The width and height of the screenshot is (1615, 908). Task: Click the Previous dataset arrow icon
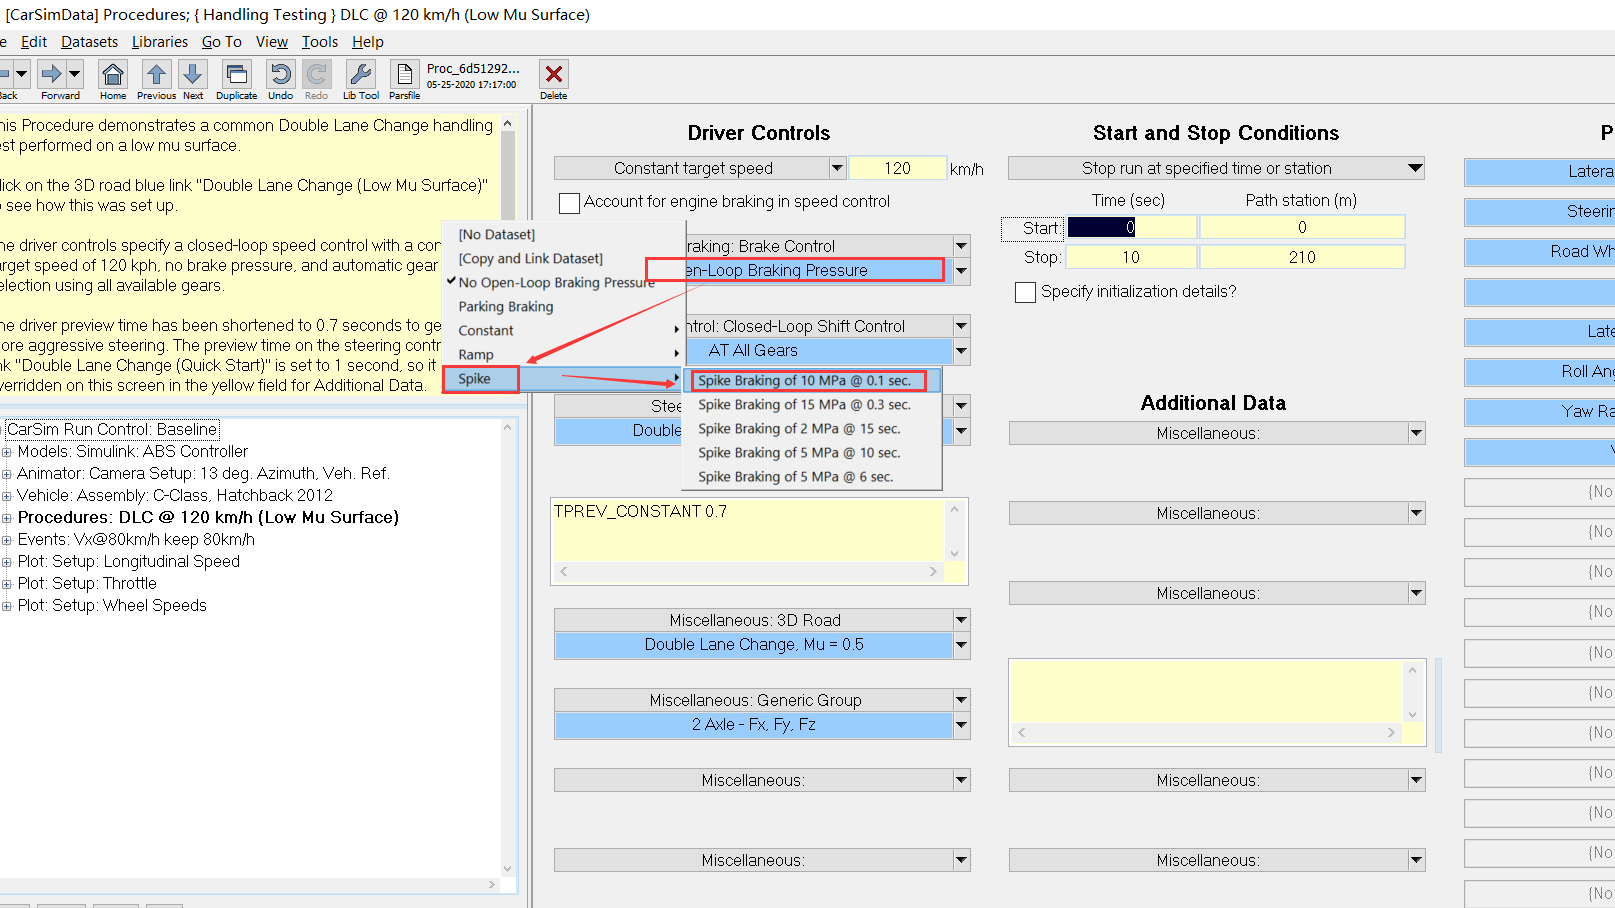[156, 75]
